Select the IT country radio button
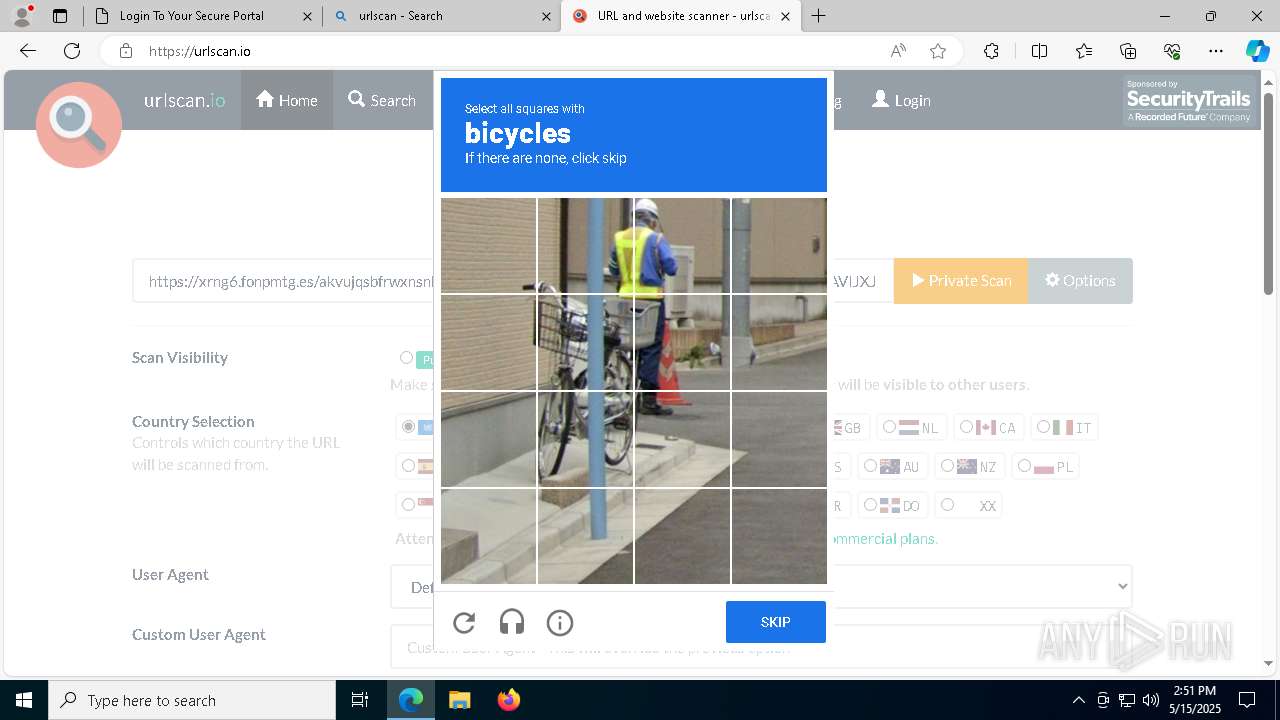The image size is (1280, 720). coord(1043,427)
